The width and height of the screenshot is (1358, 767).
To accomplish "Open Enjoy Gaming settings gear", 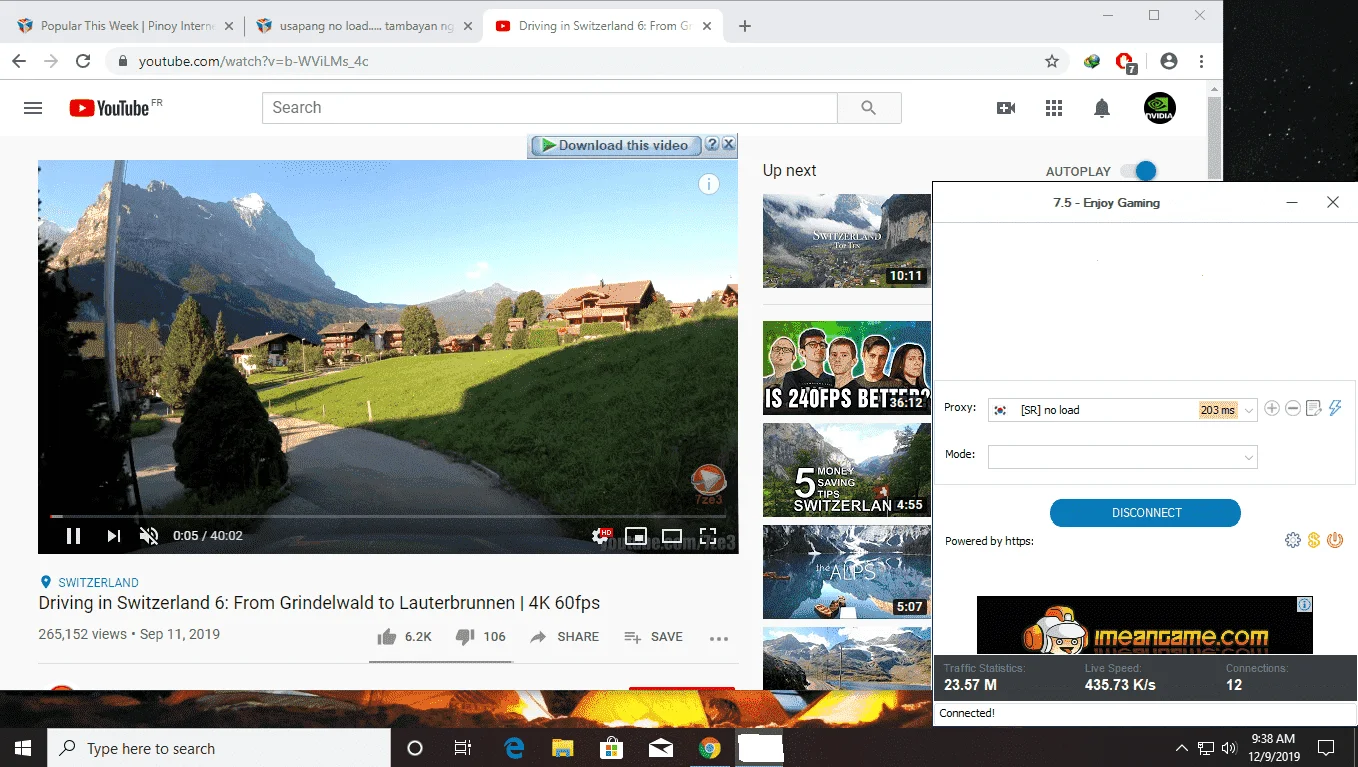I will 1293,540.
